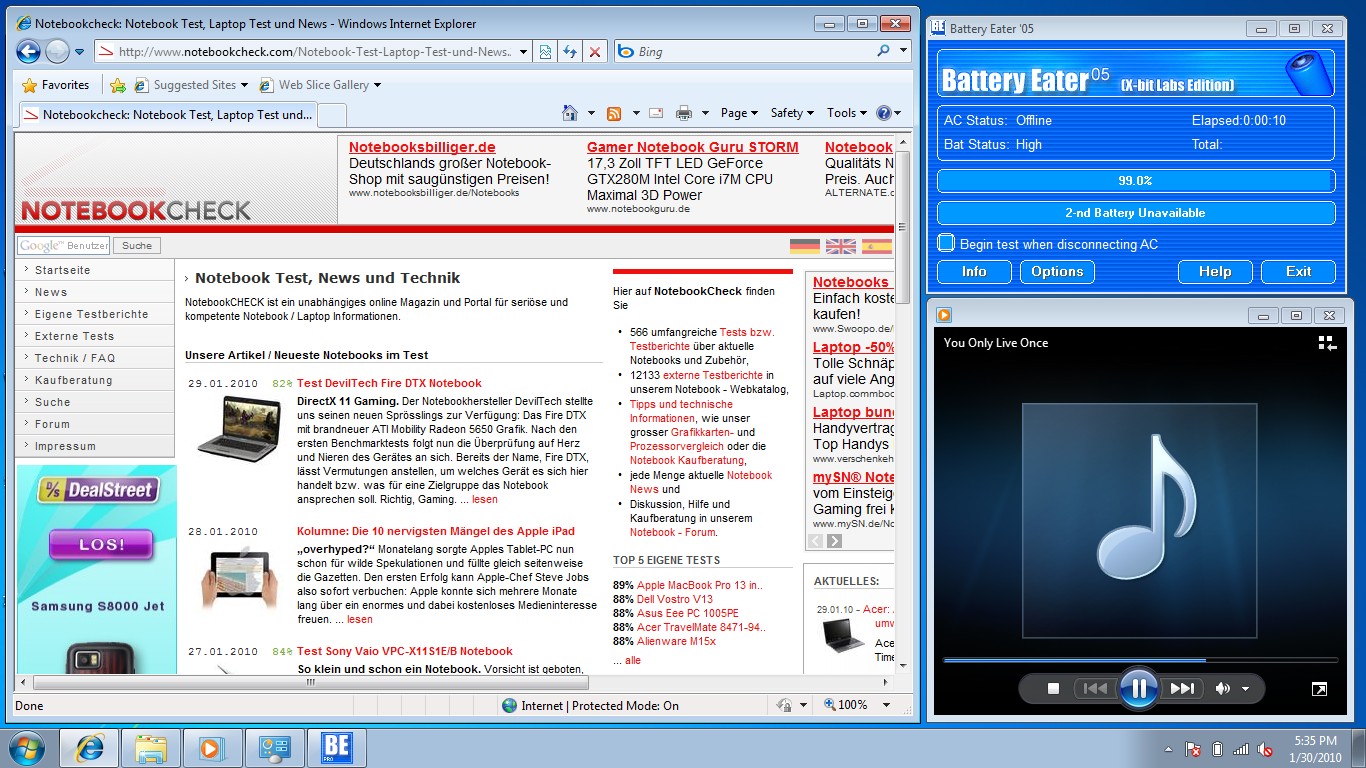Click the Media Player seek bar

tap(1140, 660)
